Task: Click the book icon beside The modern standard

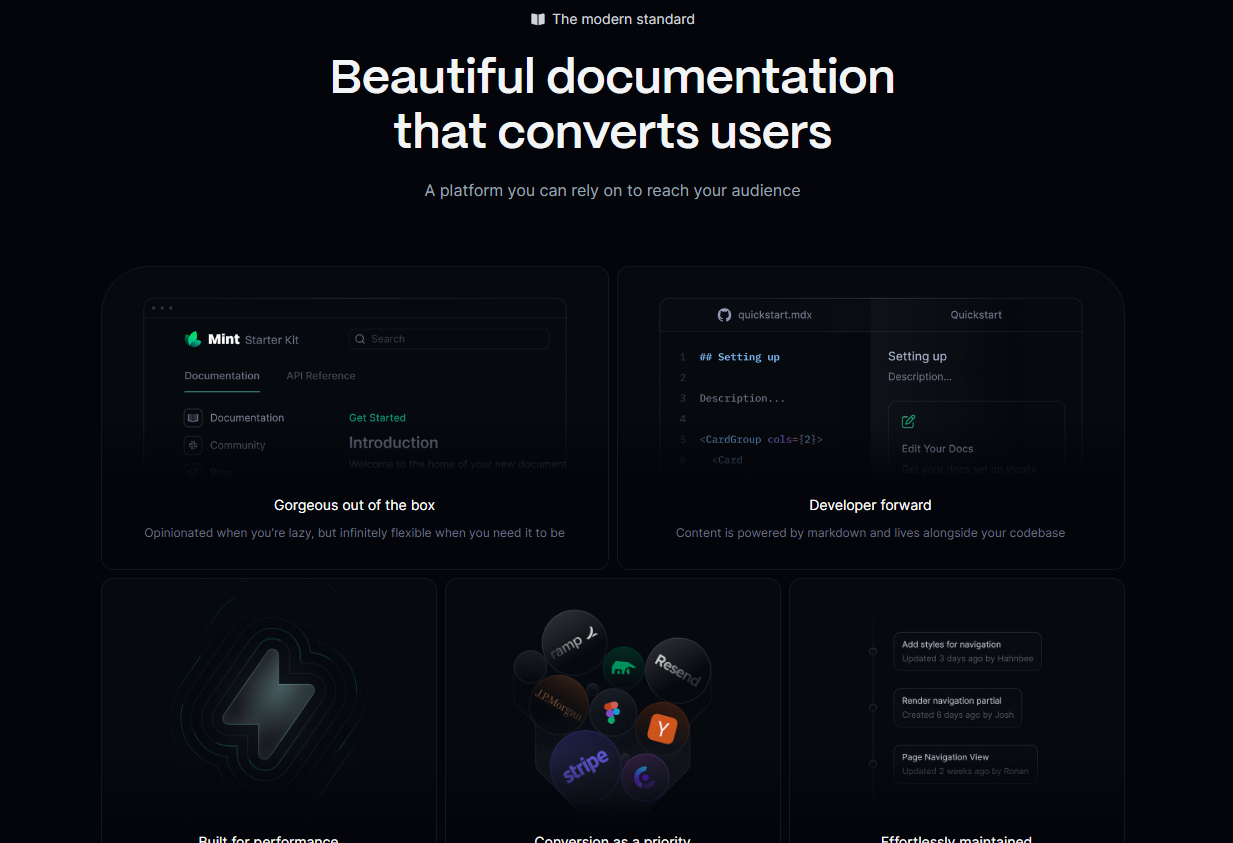Action: [538, 19]
